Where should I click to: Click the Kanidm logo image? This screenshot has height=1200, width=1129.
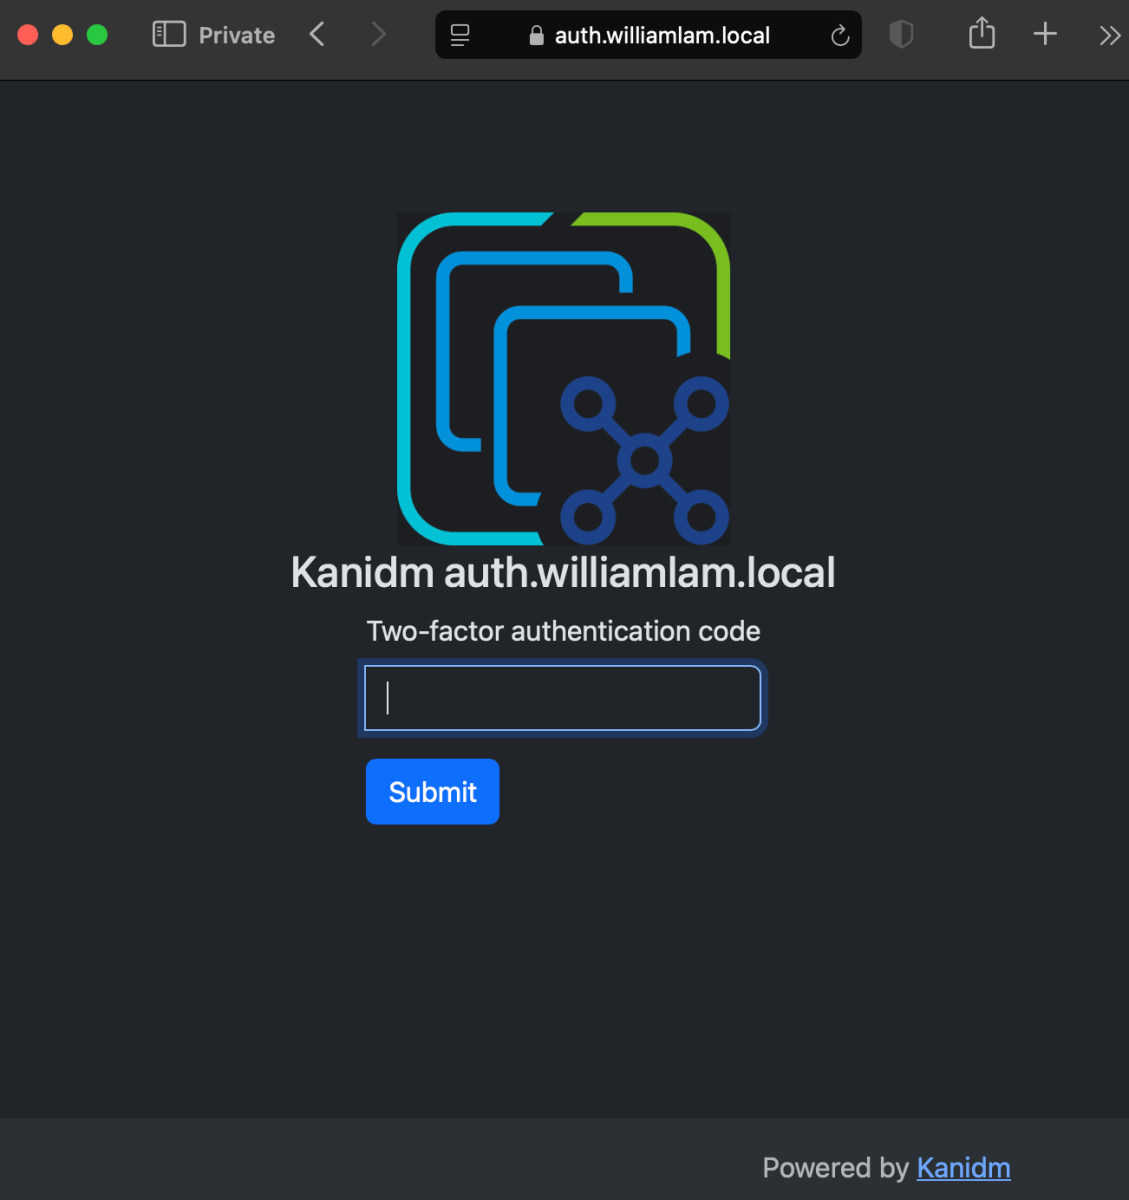click(563, 378)
